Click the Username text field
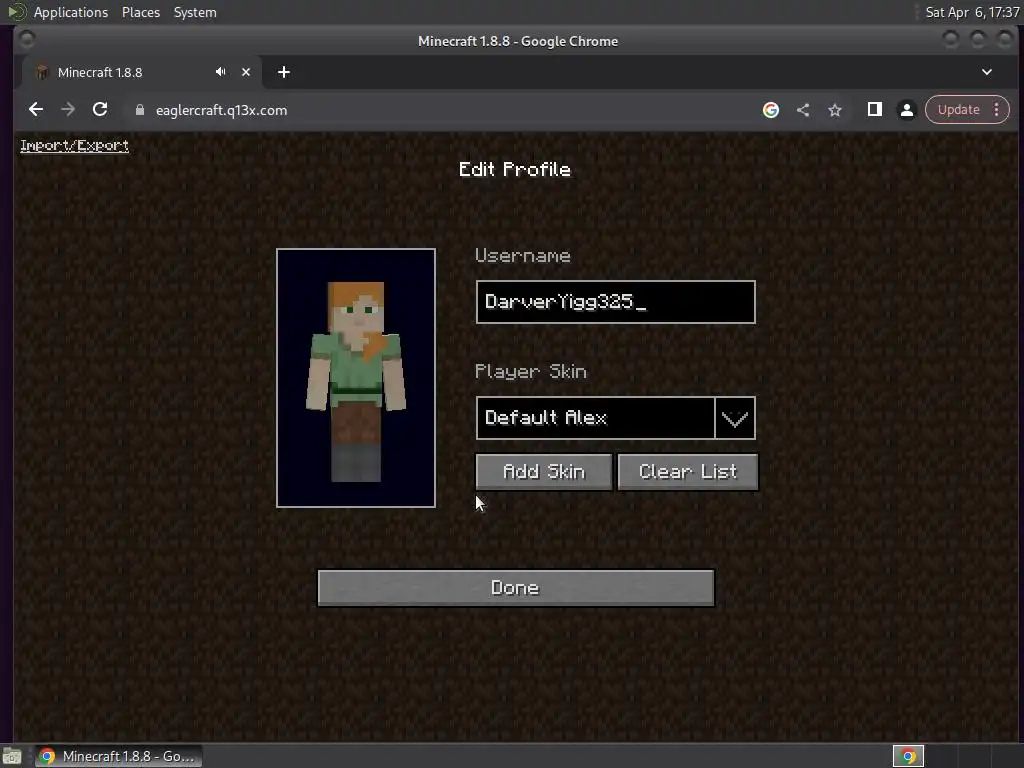 pyautogui.click(x=615, y=302)
